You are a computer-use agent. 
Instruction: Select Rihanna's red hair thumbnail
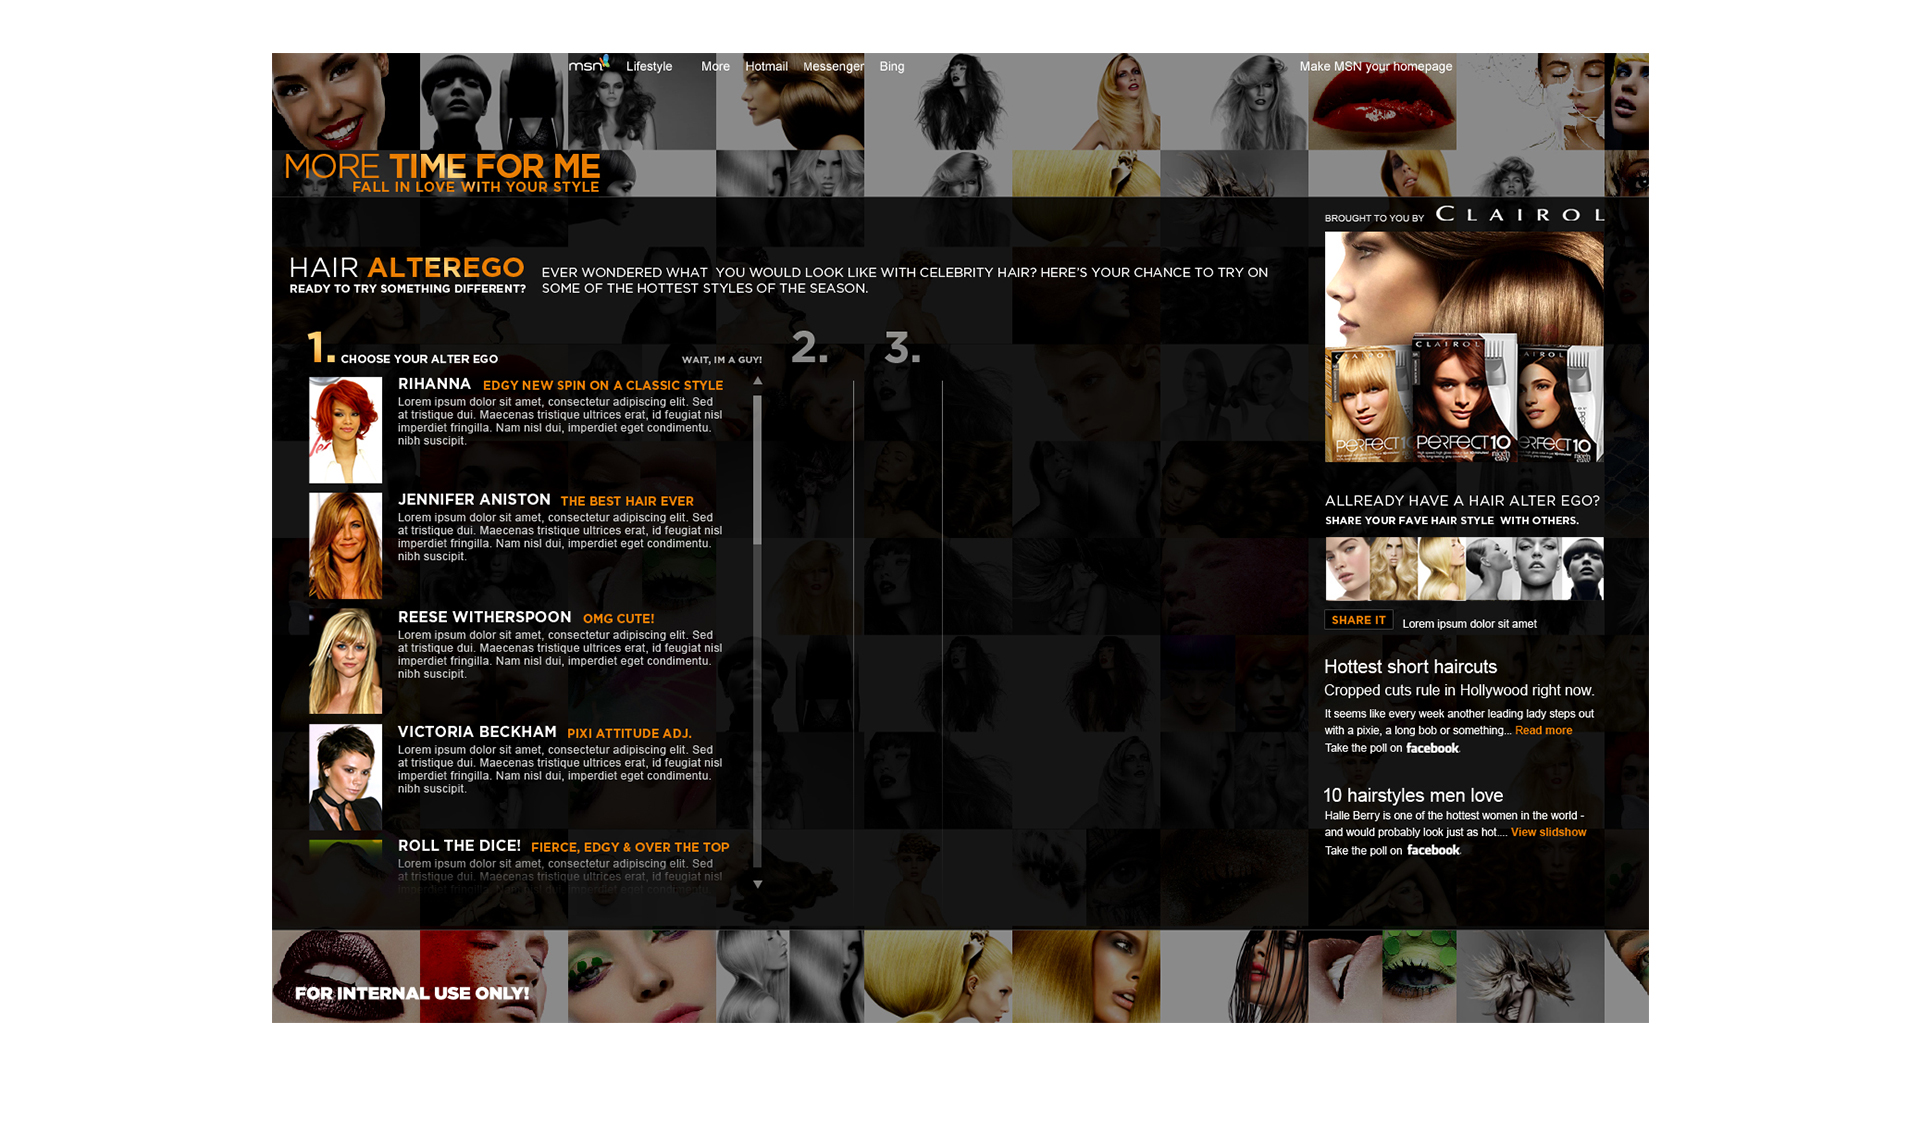345,430
